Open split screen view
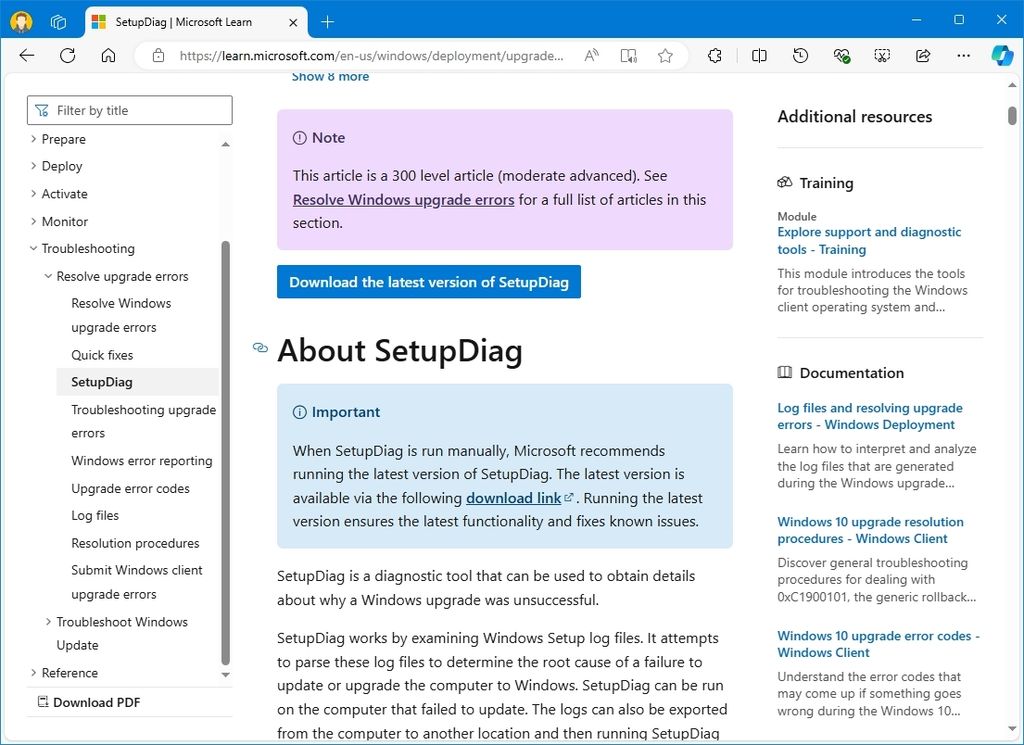This screenshot has height=745, width=1024. pyautogui.click(x=759, y=55)
